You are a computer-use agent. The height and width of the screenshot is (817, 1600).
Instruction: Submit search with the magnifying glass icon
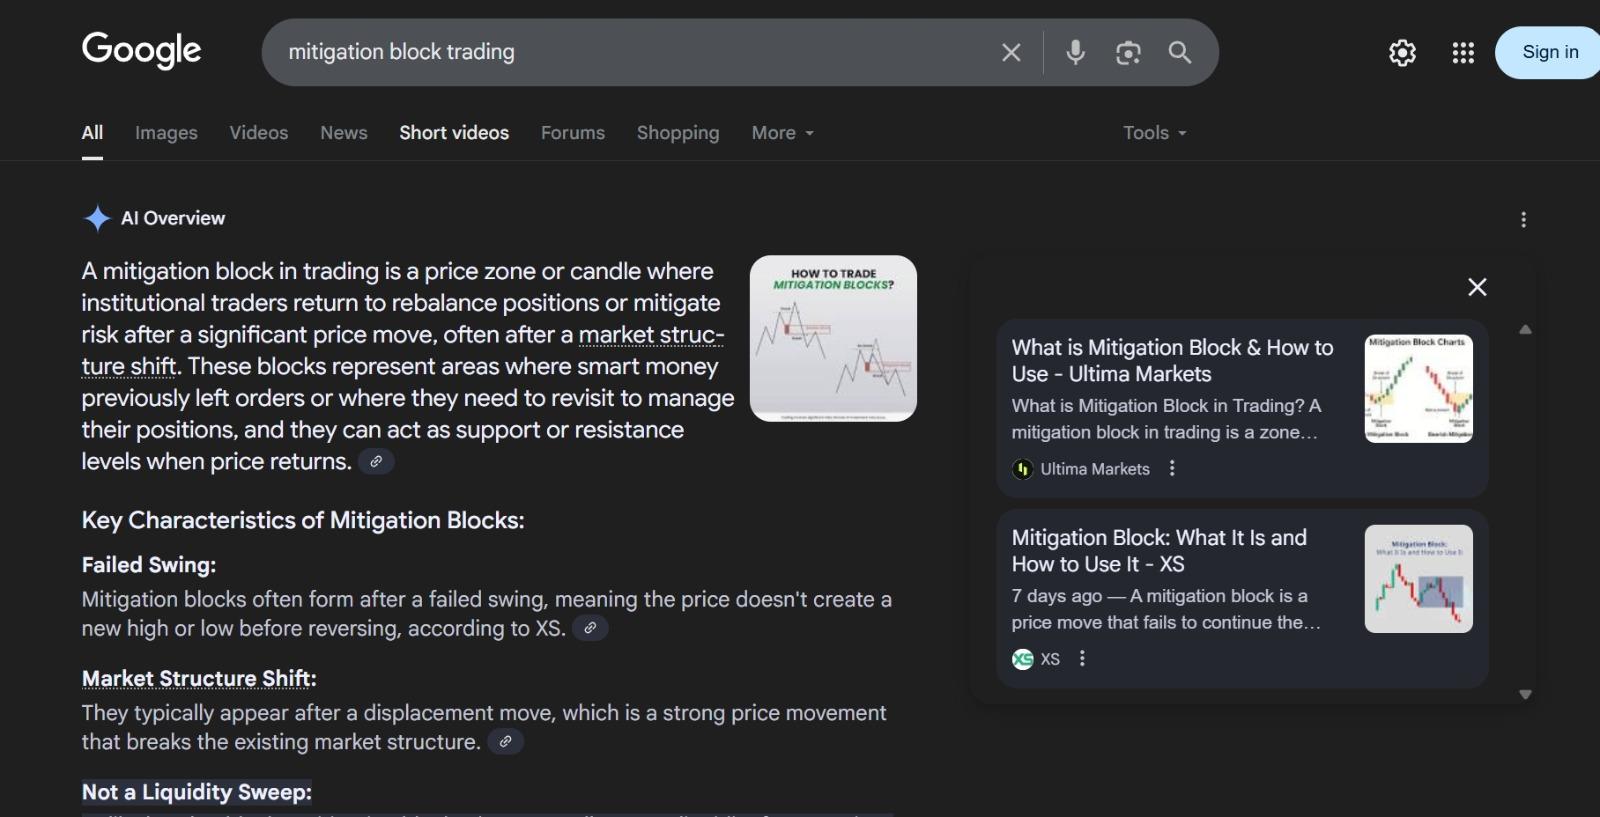(1180, 52)
